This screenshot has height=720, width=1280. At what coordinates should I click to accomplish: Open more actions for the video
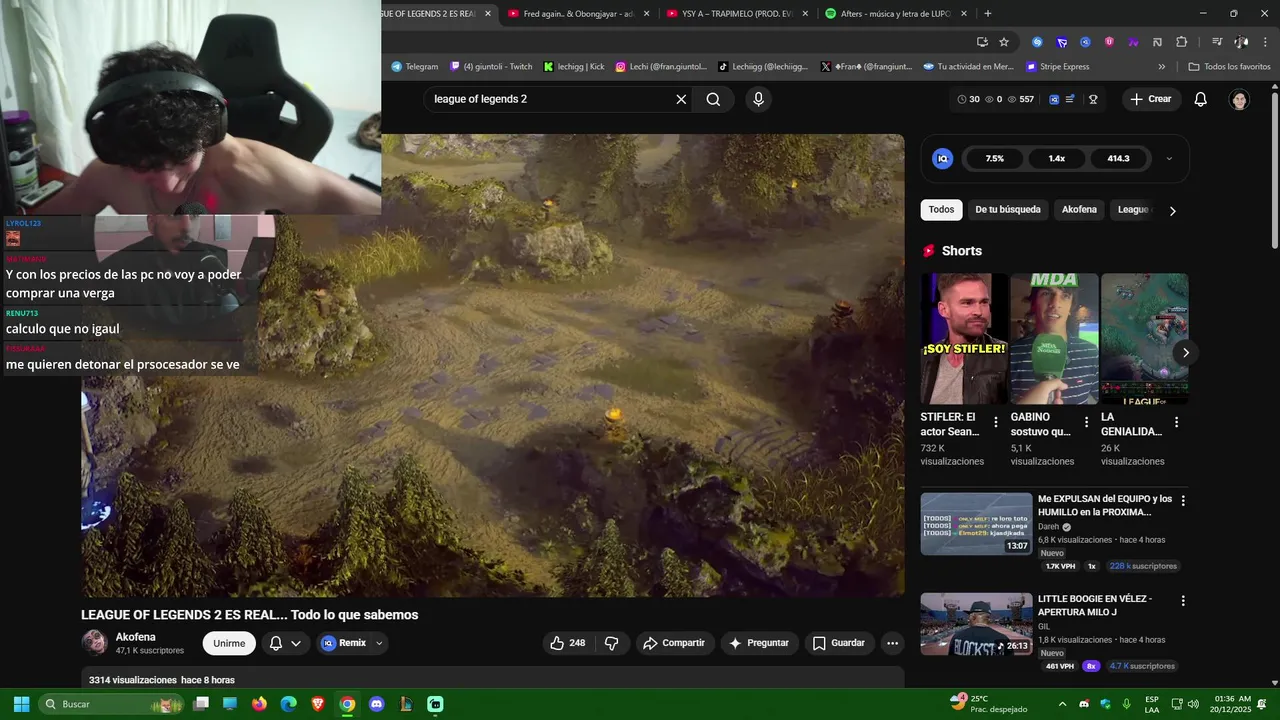pyautogui.click(x=892, y=643)
